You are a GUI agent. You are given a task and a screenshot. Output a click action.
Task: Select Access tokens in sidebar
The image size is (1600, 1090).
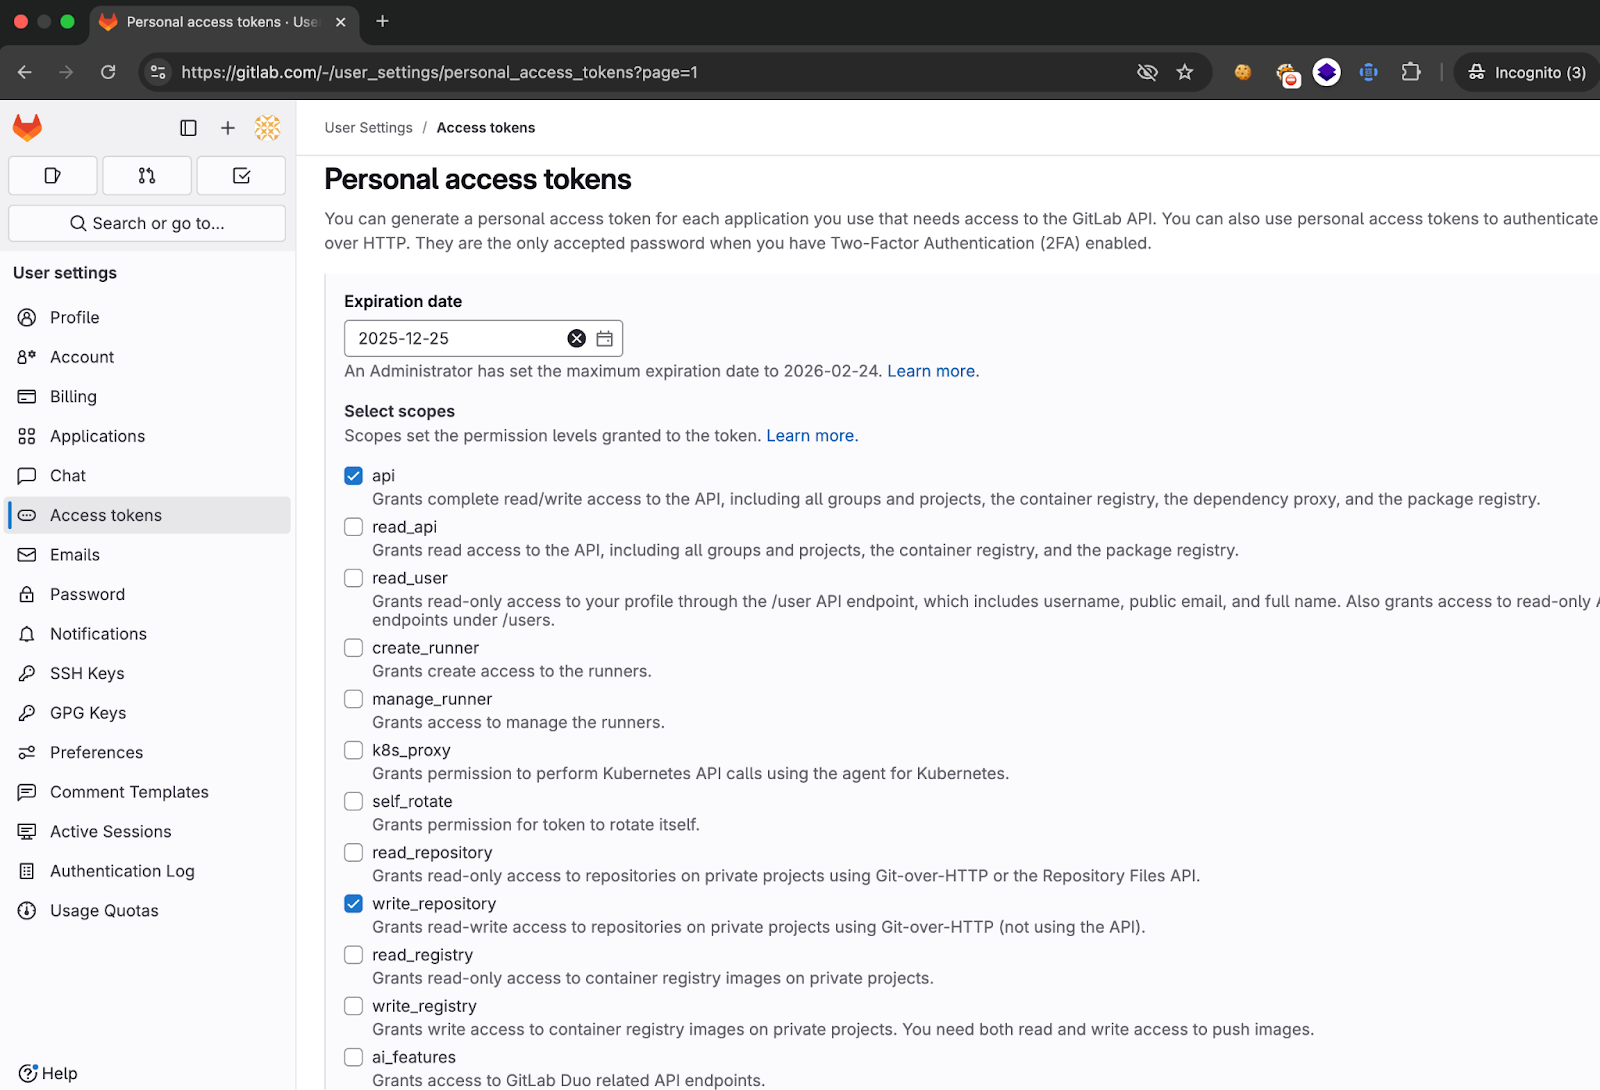pos(148,515)
